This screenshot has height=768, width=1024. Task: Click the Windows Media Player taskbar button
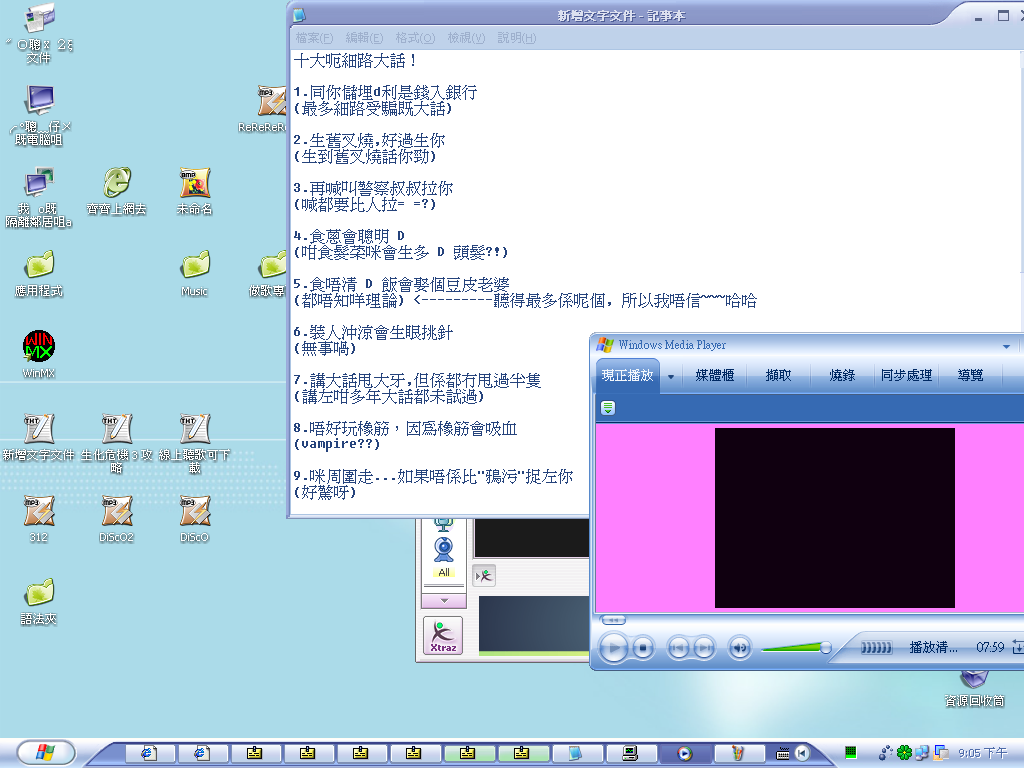point(684,753)
